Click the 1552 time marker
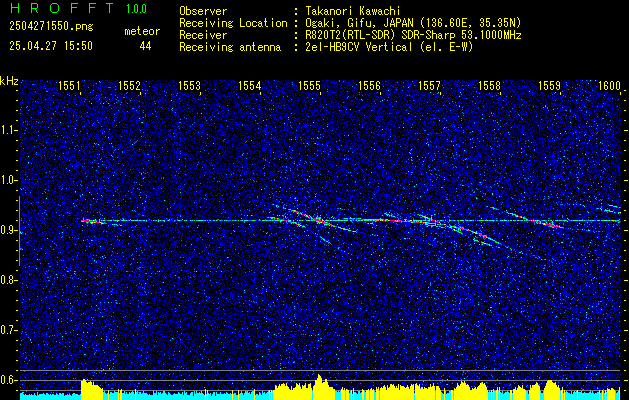The image size is (629, 400). [129, 85]
